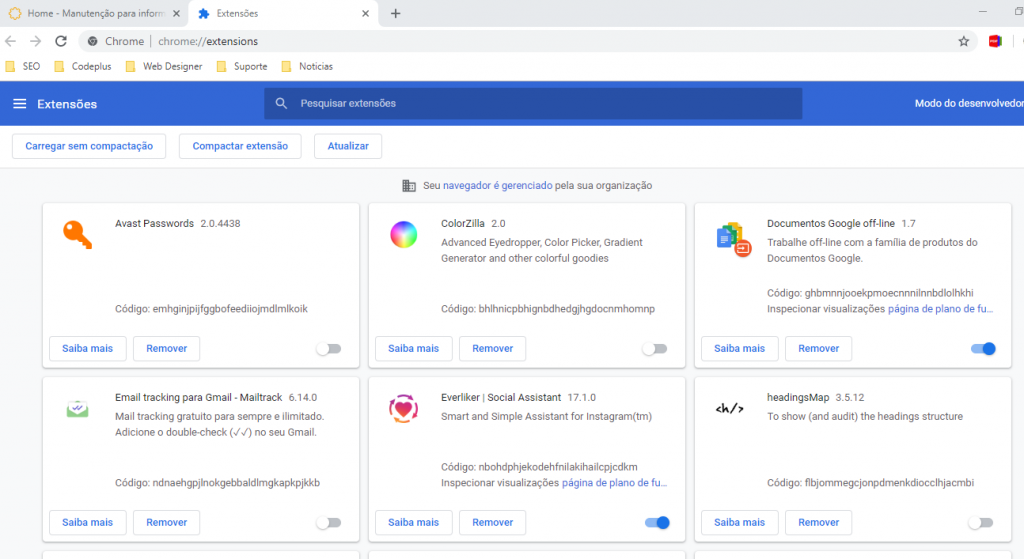Select the Extensões browser tab
Screen dimensions: 1024x559
point(284,13)
